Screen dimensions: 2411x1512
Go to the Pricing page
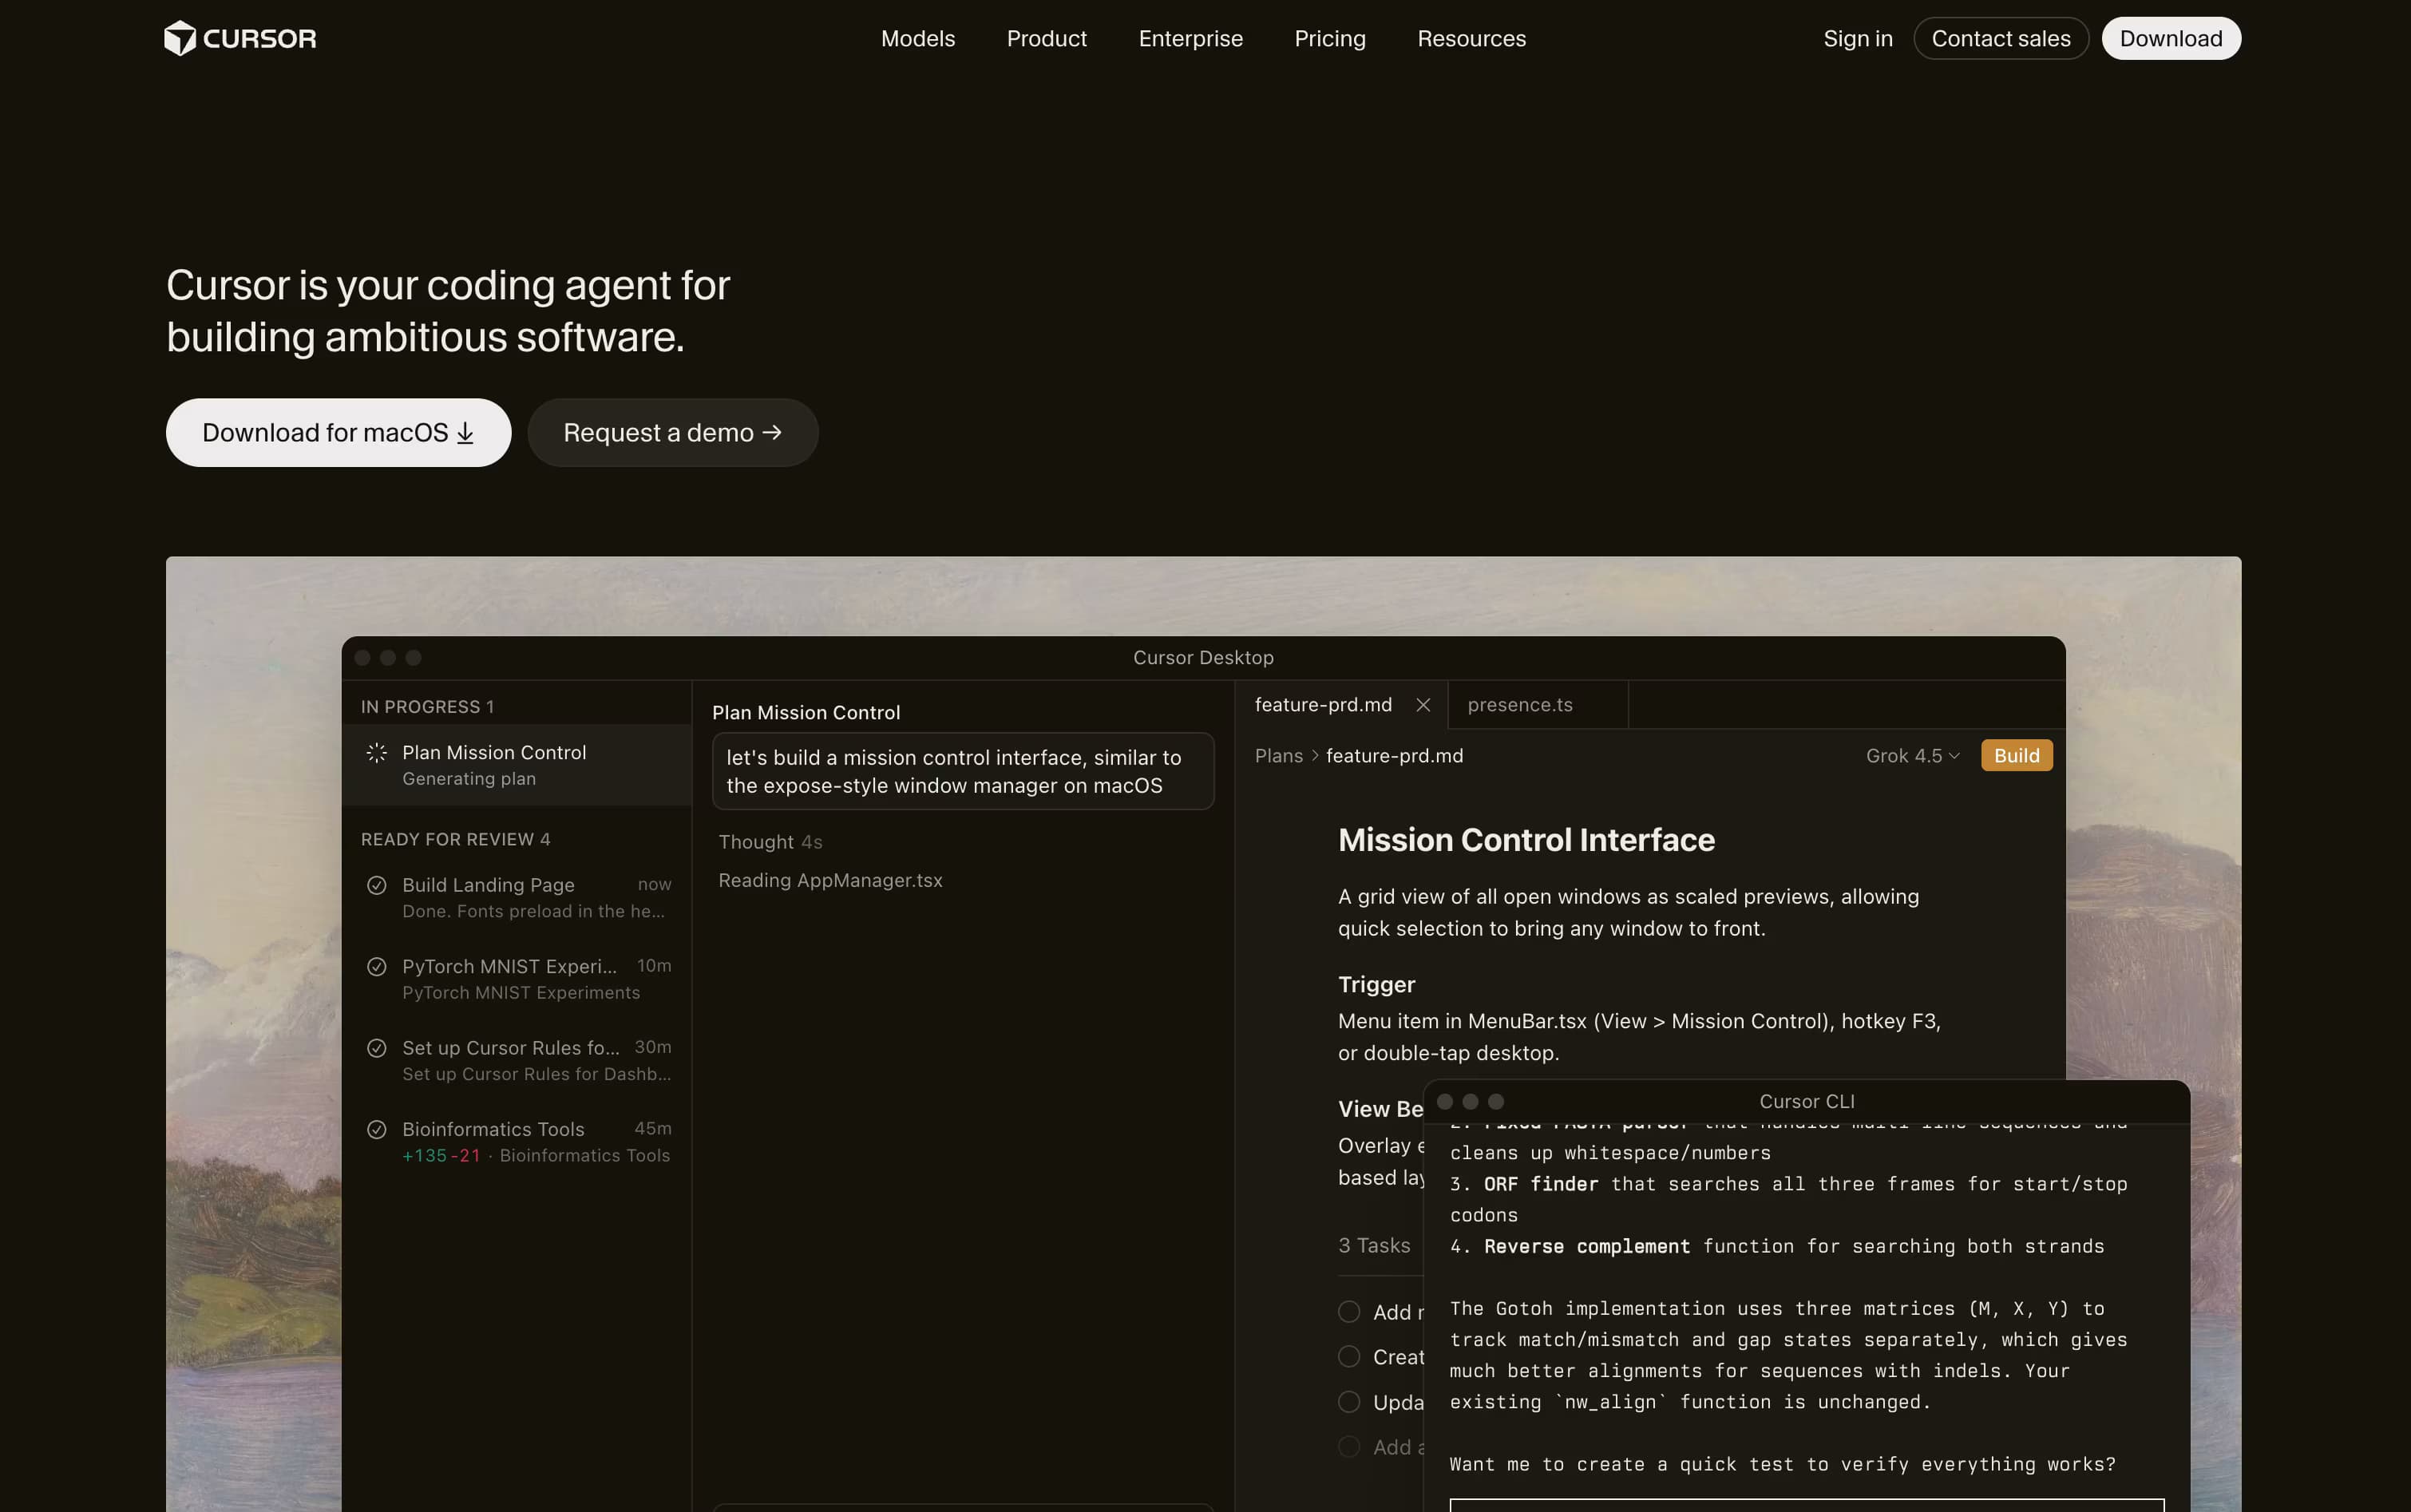(x=1329, y=38)
